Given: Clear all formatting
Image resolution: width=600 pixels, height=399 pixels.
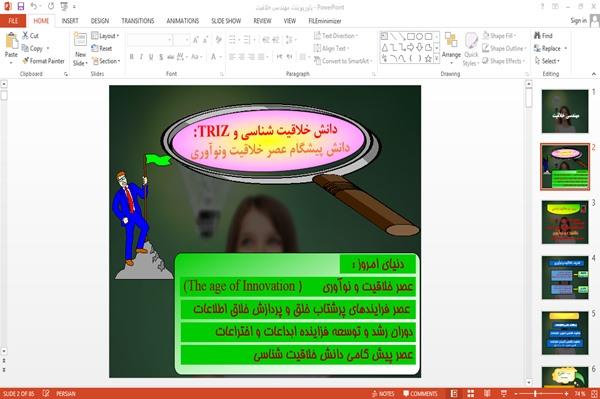Looking at the screenshot, I should click(218, 40).
